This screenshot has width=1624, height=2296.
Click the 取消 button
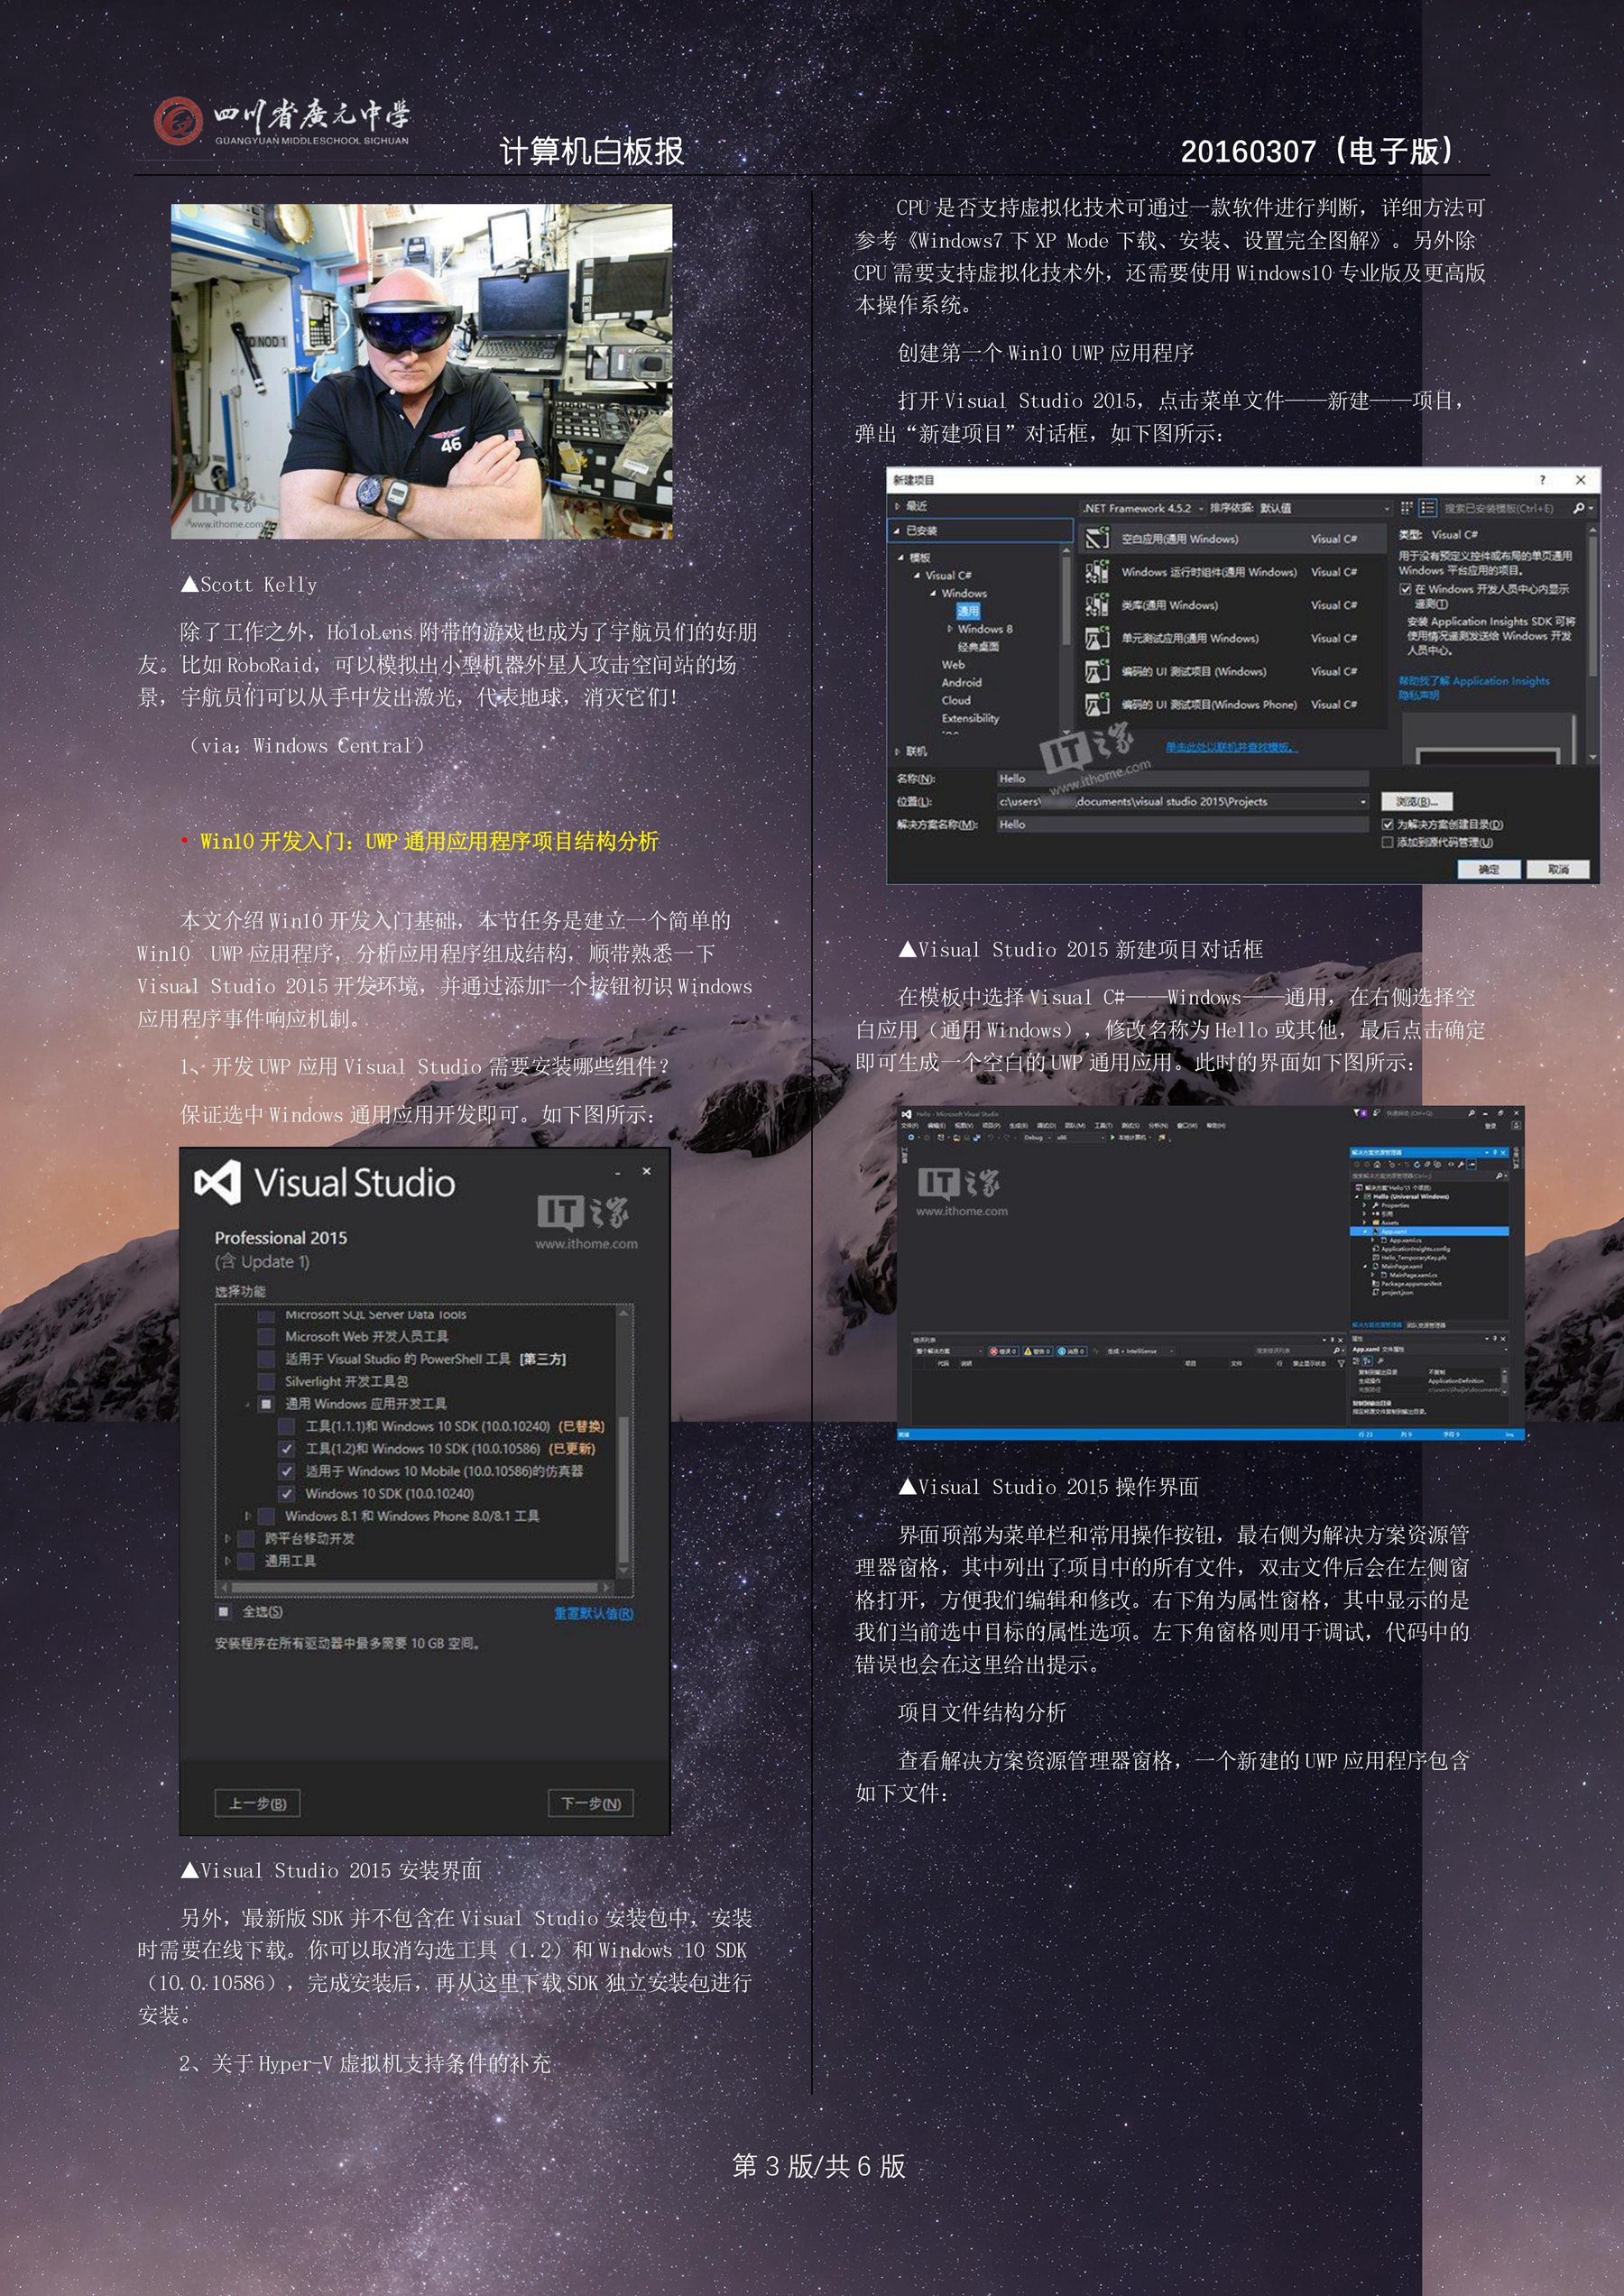1558,869
